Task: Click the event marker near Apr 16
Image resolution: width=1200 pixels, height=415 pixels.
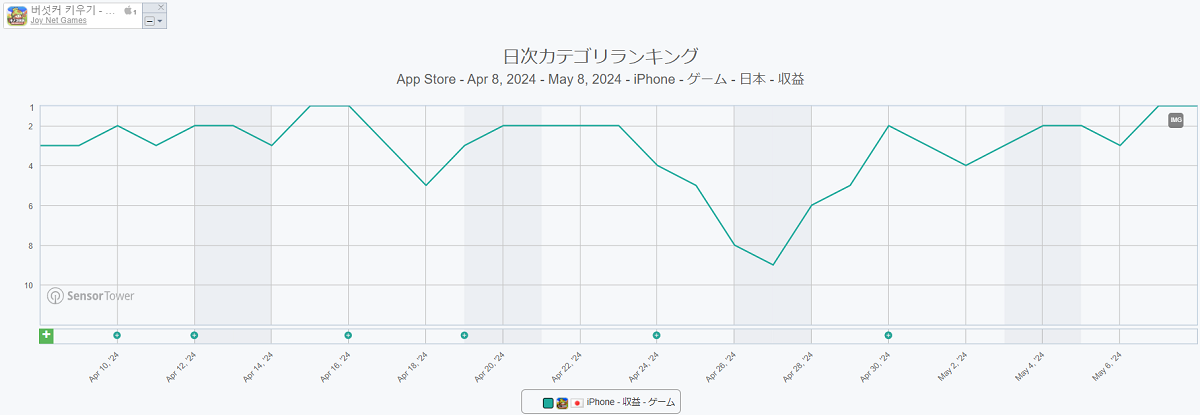Action: click(348, 335)
